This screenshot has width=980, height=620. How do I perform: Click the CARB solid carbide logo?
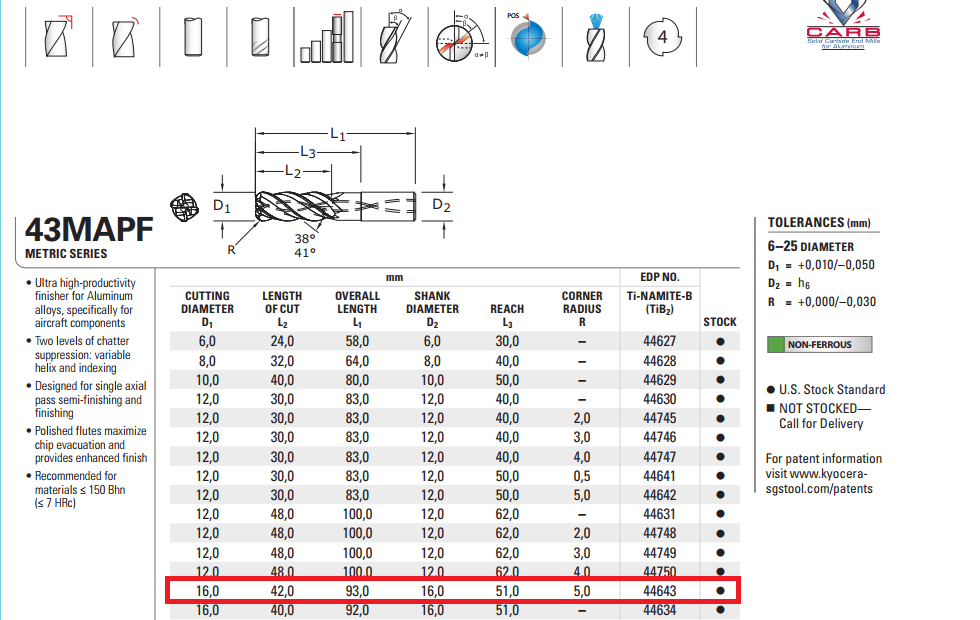[x=843, y=25]
